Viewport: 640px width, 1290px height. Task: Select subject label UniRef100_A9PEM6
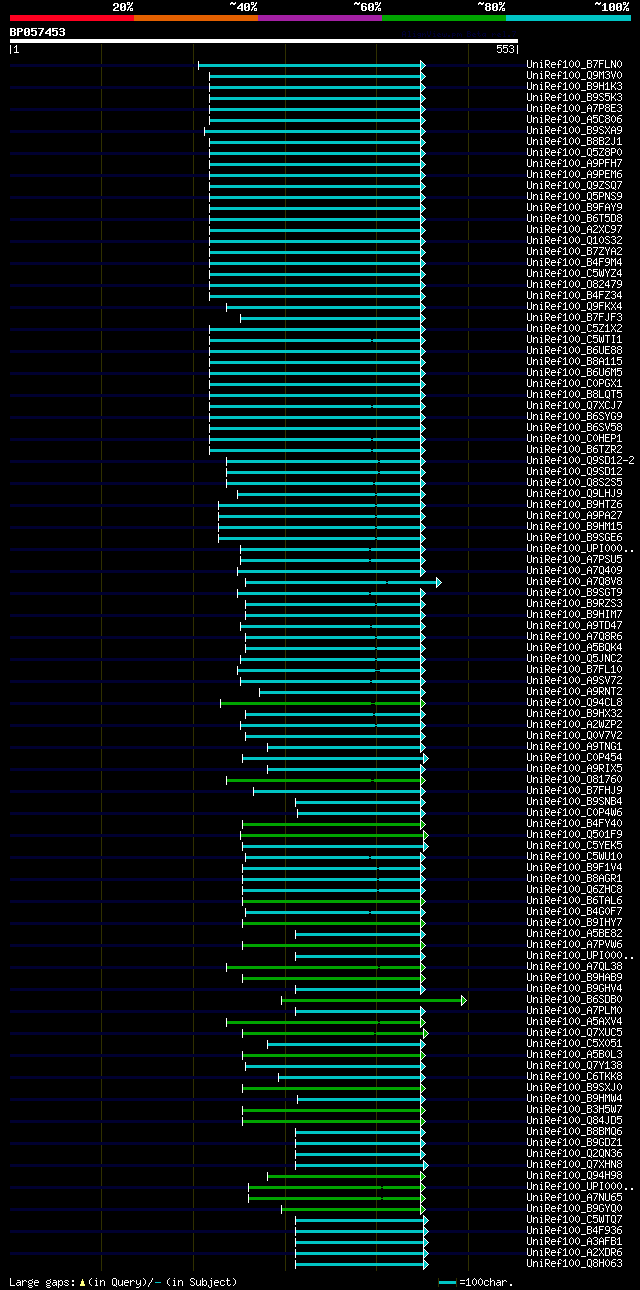coord(574,175)
